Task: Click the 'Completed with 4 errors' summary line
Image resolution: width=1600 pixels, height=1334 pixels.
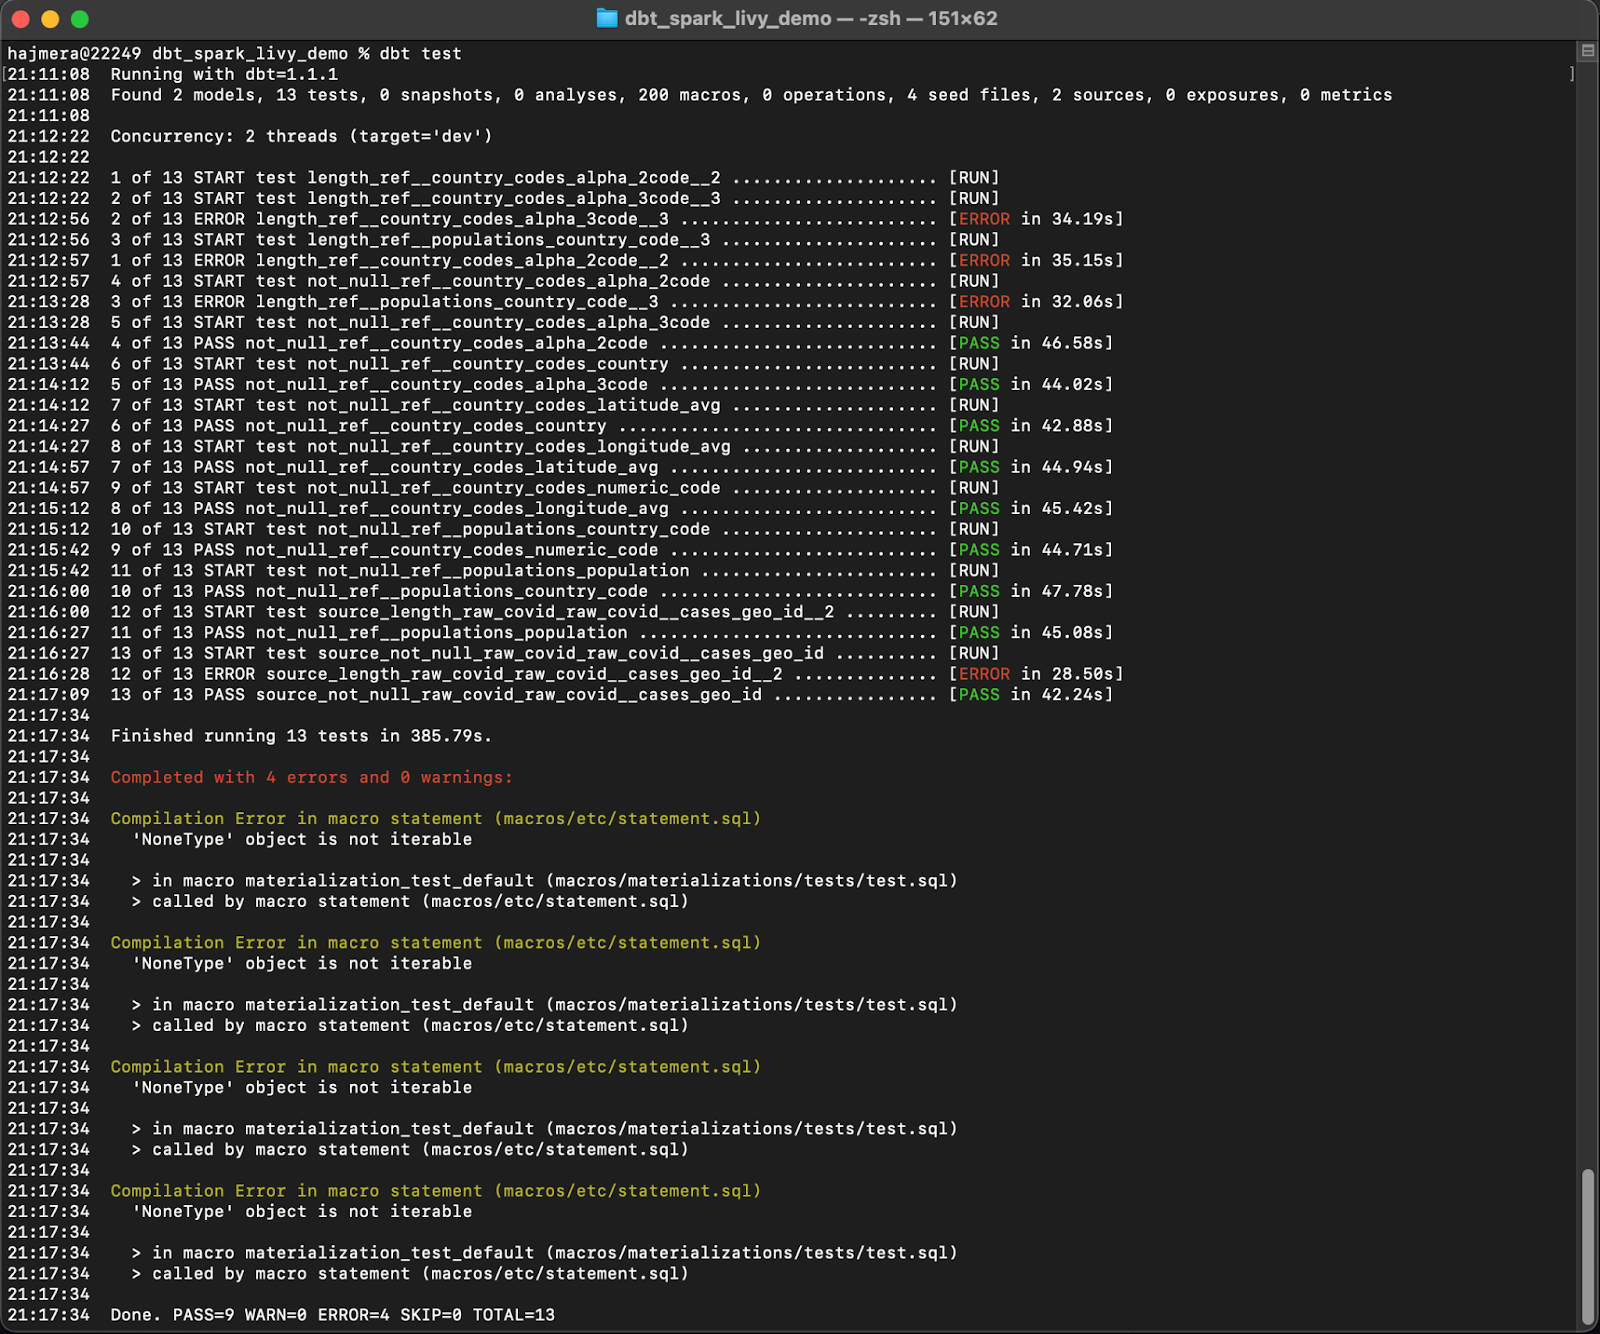Action: pyautogui.click(x=310, y=777)
